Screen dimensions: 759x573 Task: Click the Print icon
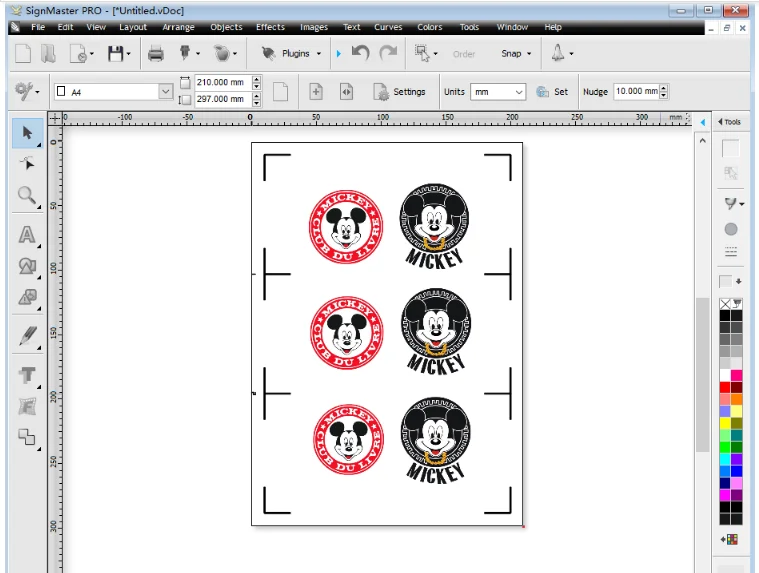tap(155, 53)
